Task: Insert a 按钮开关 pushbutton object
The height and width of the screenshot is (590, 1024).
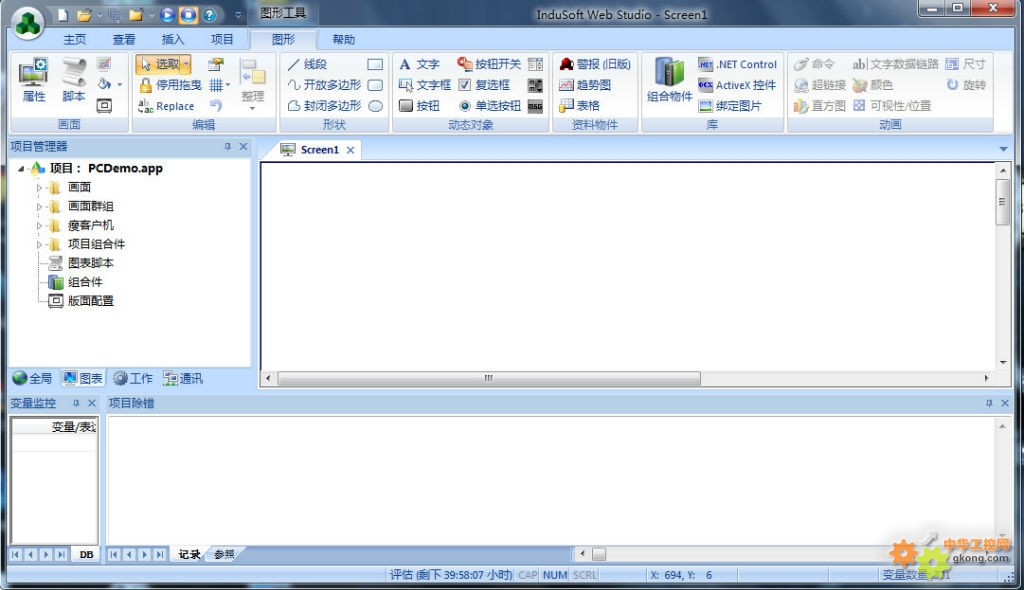Action: pyautogui.click(x=489, y=64)
